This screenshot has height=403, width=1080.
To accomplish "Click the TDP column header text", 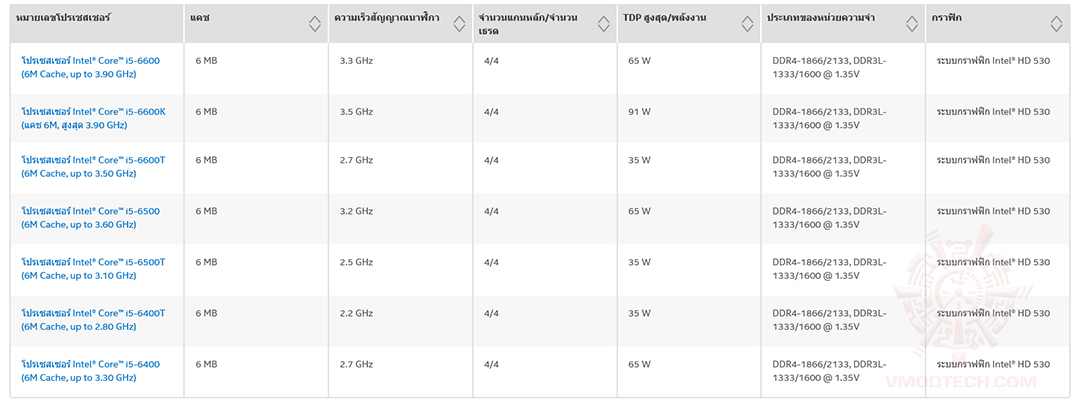I will (665, 19).
